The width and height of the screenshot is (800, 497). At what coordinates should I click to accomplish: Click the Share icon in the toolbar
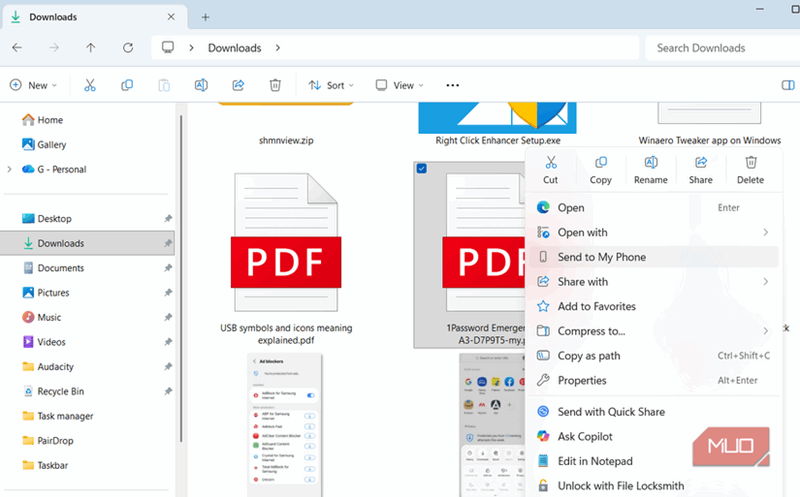[238, 86]
